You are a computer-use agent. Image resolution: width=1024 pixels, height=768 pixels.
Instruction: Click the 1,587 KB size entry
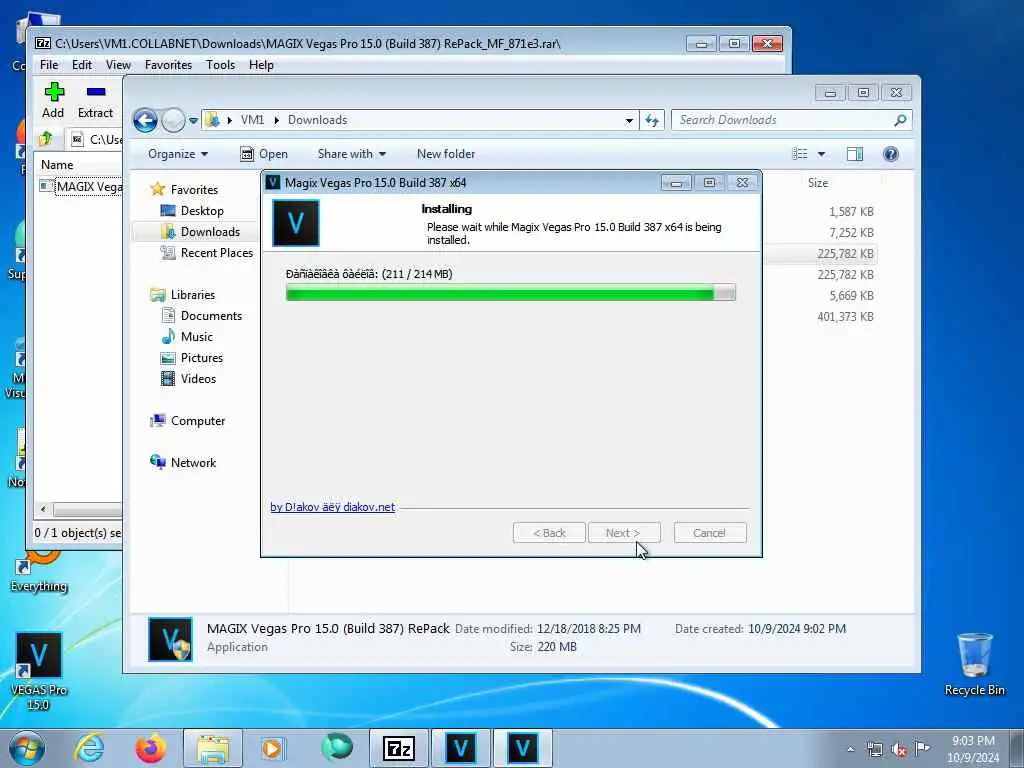[x=851, y=212]
